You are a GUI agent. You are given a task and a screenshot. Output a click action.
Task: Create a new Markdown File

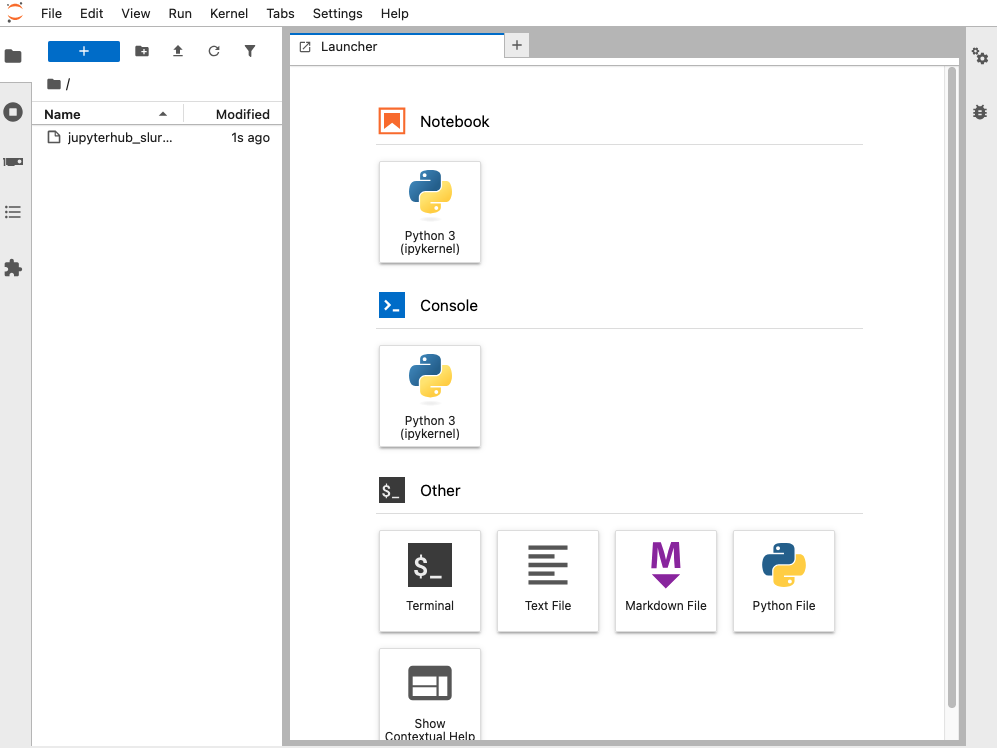point(666,581)
